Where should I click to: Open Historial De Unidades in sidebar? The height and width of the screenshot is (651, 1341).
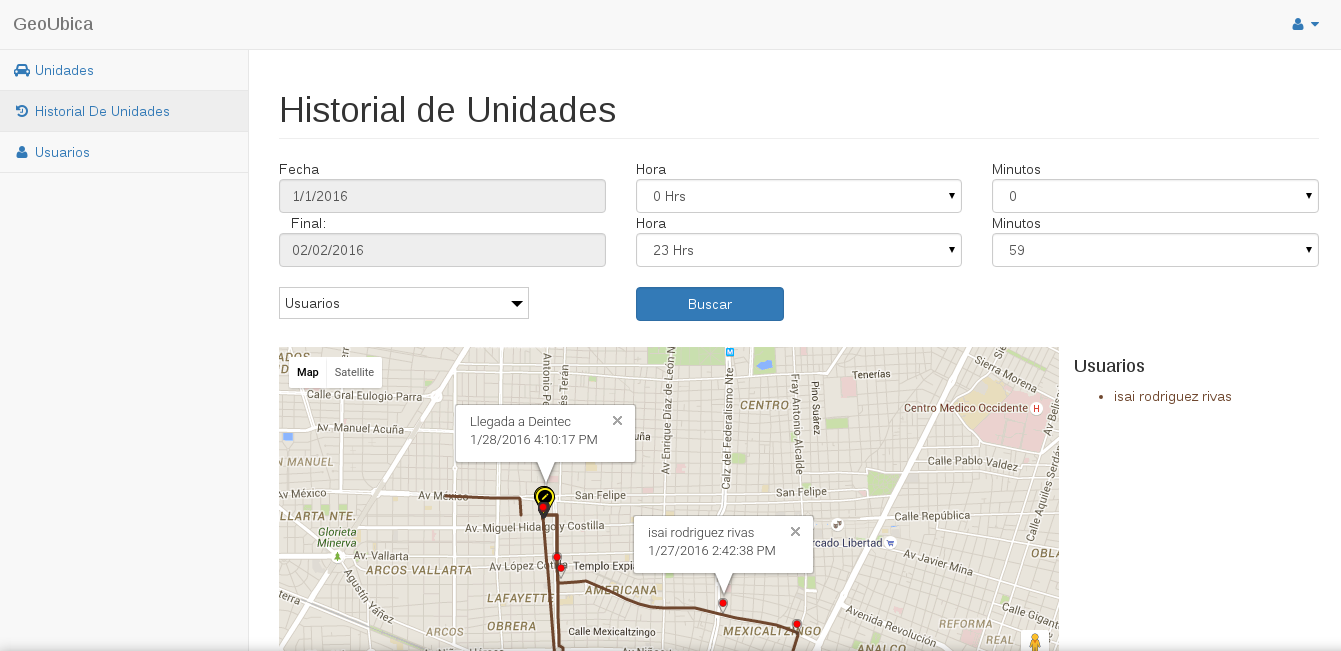(x=124, y=111)
